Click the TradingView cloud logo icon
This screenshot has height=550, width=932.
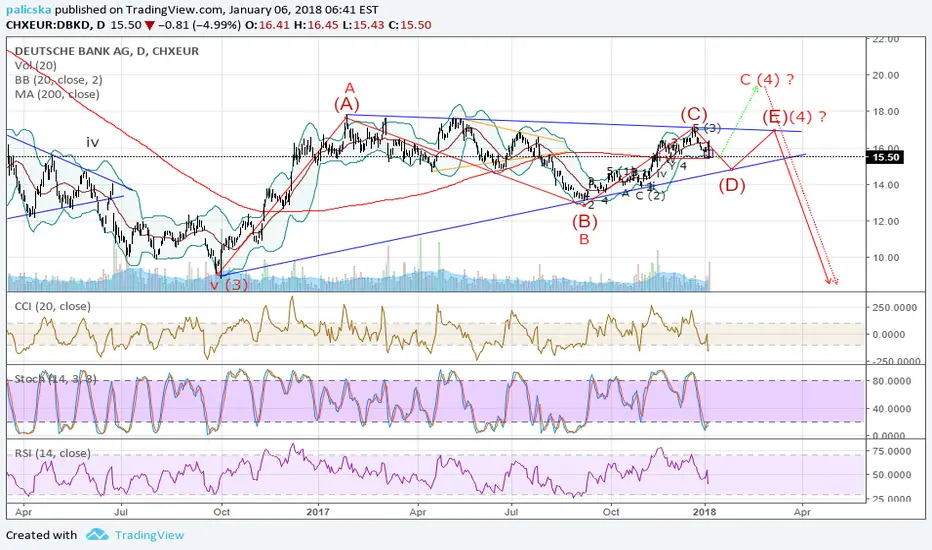(x=97, y=535)
